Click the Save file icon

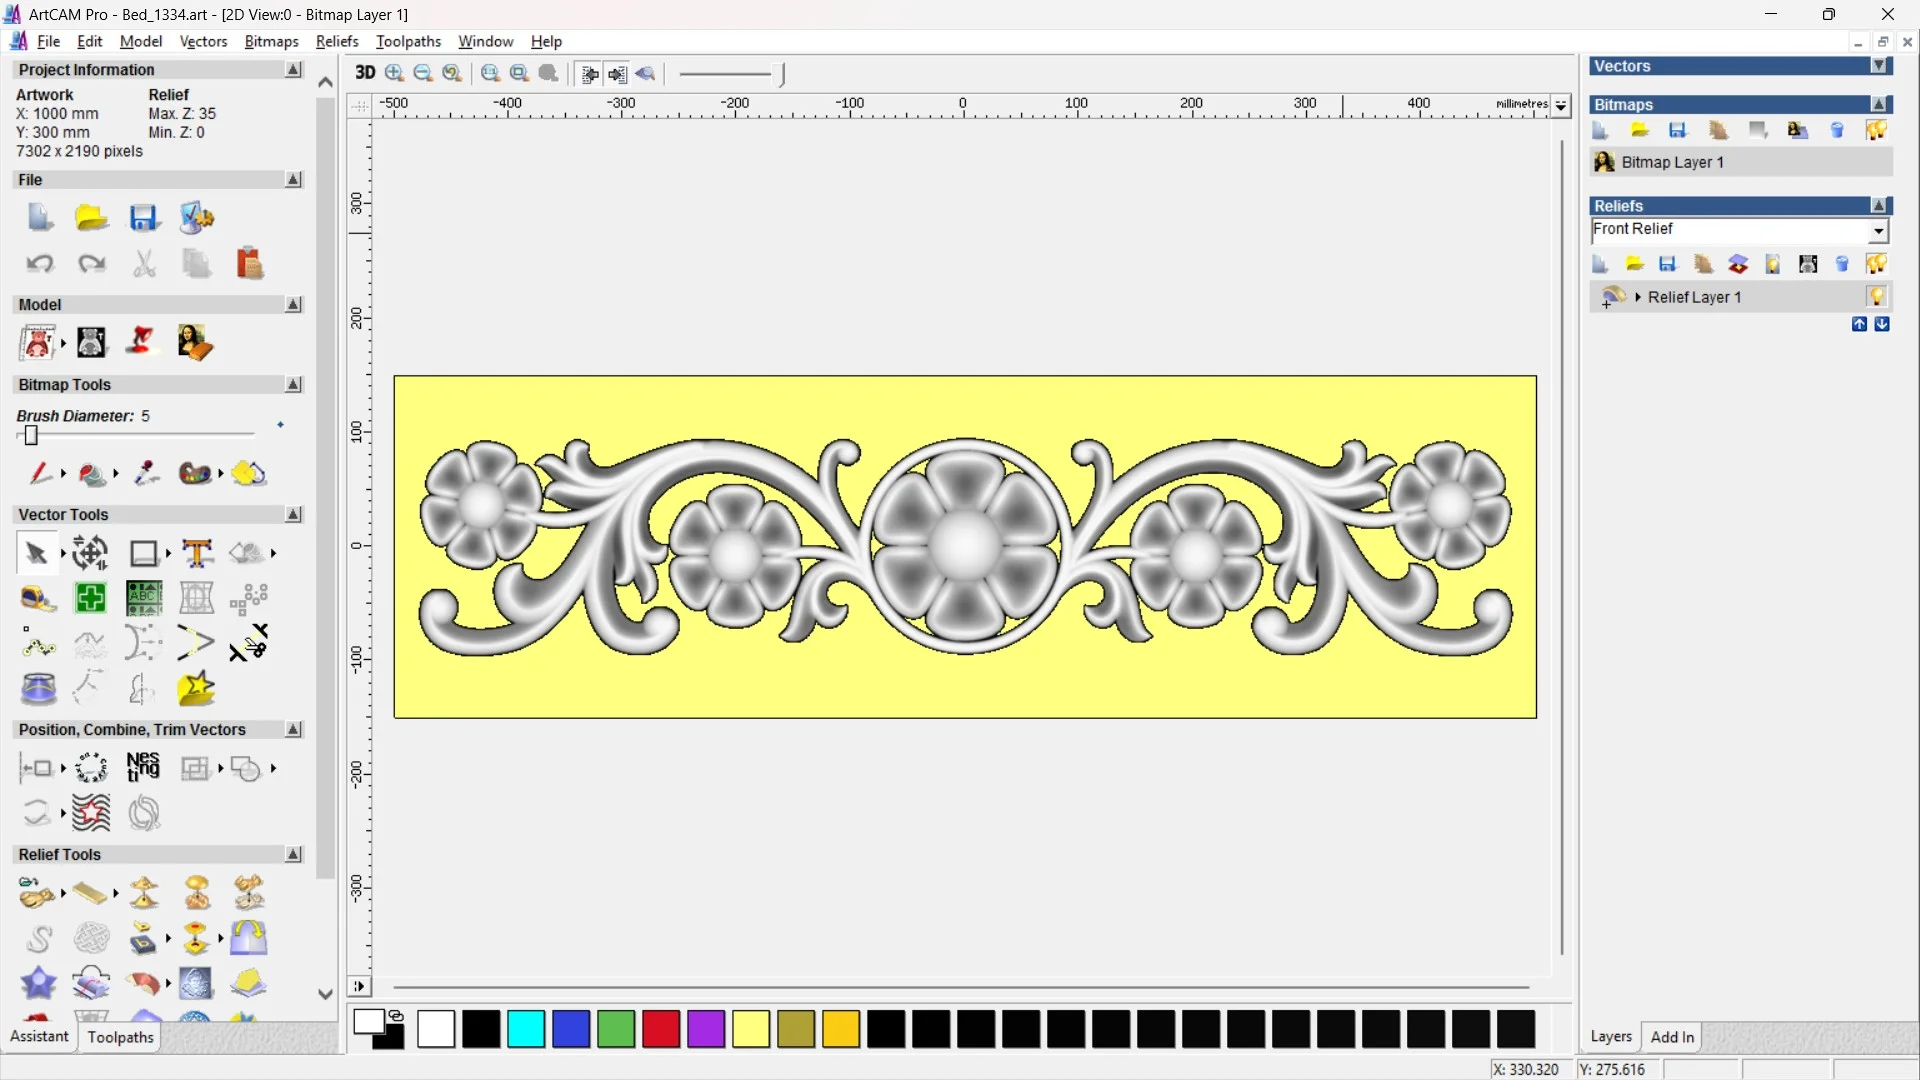click(x=144, y=218)
